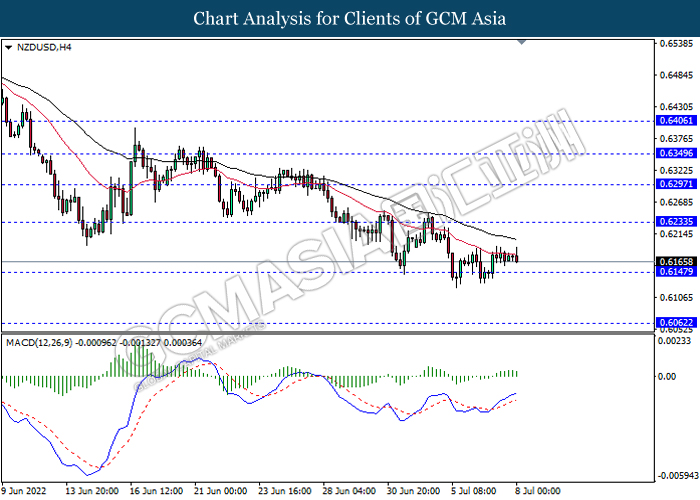The width and height of the screenshot is (700, 500).
Task: Click the 0.65385 price scale value
Action: click(x=677, y=43)
